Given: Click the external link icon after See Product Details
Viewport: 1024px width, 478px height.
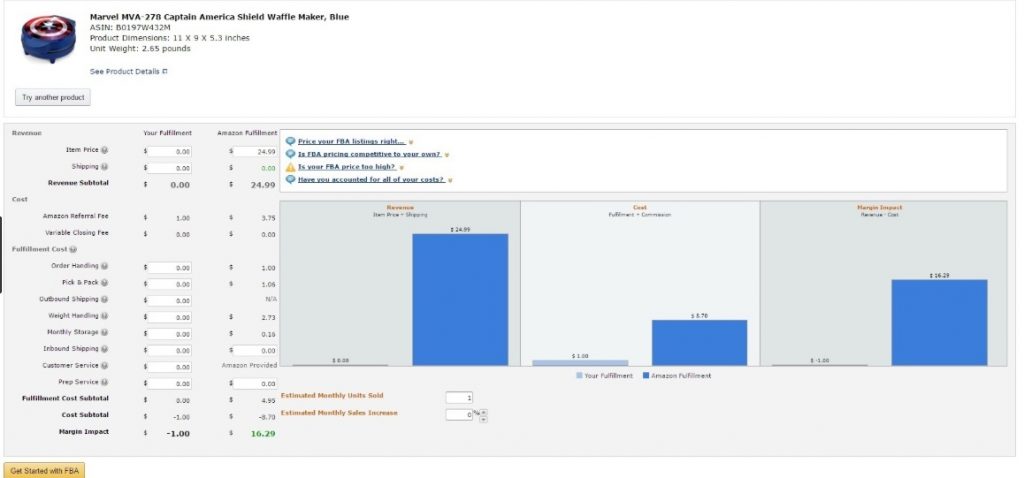Looking at the screenshot, I should pyautogui.click(x=165, y=72).
